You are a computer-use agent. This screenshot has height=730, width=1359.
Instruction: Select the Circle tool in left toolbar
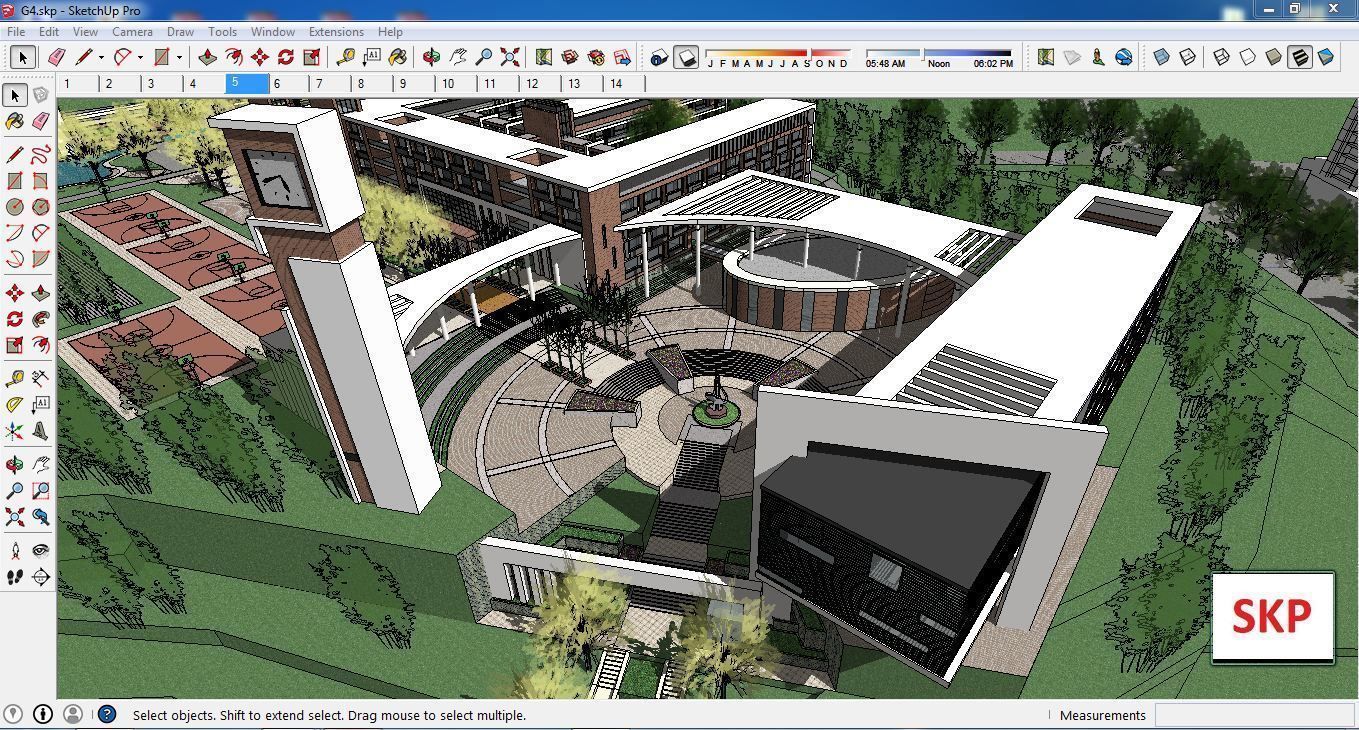point(14,207)
